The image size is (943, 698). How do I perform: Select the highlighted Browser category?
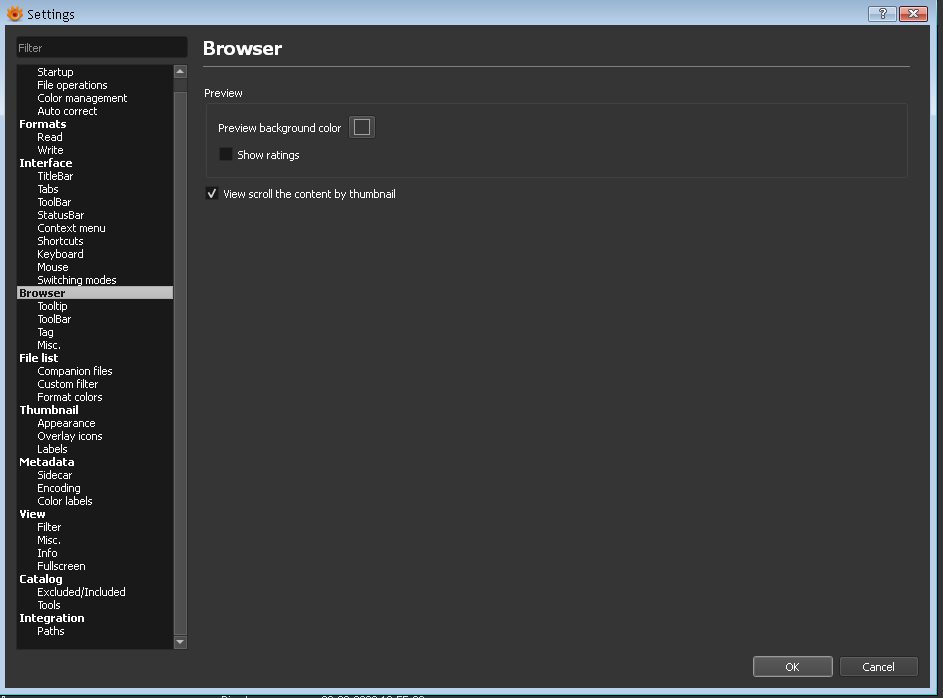(x=95, y=293)
